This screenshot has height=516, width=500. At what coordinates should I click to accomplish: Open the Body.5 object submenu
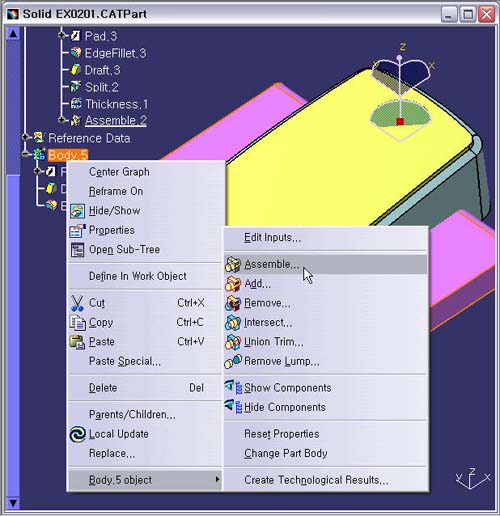click(x=145, y=480)
